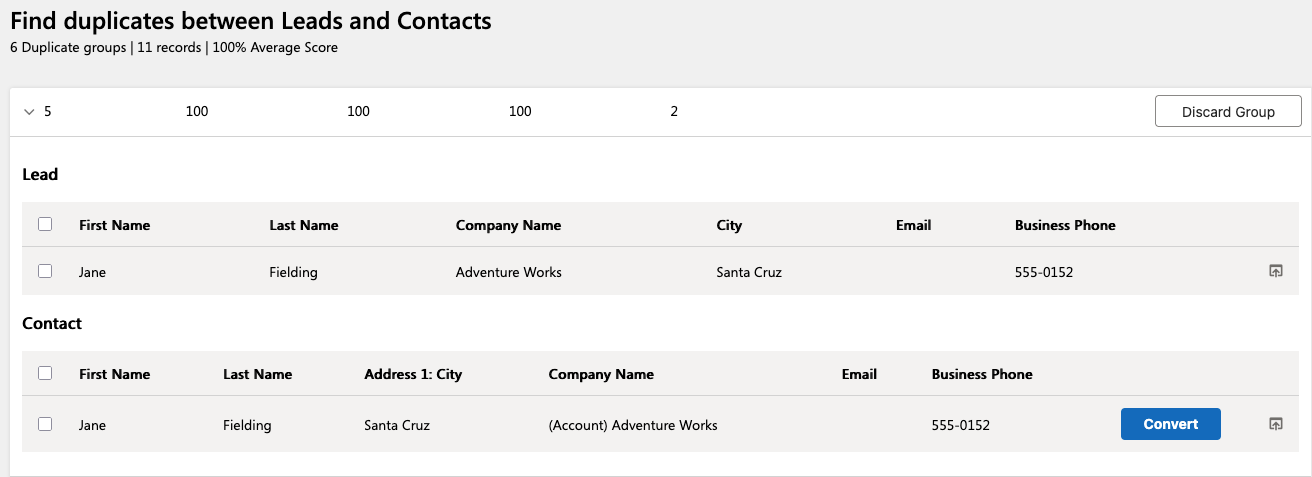The height and width of the screenshot is (477, 1312).
Task: Click the Lead Last Name column header
Action: tap(304, 225)
